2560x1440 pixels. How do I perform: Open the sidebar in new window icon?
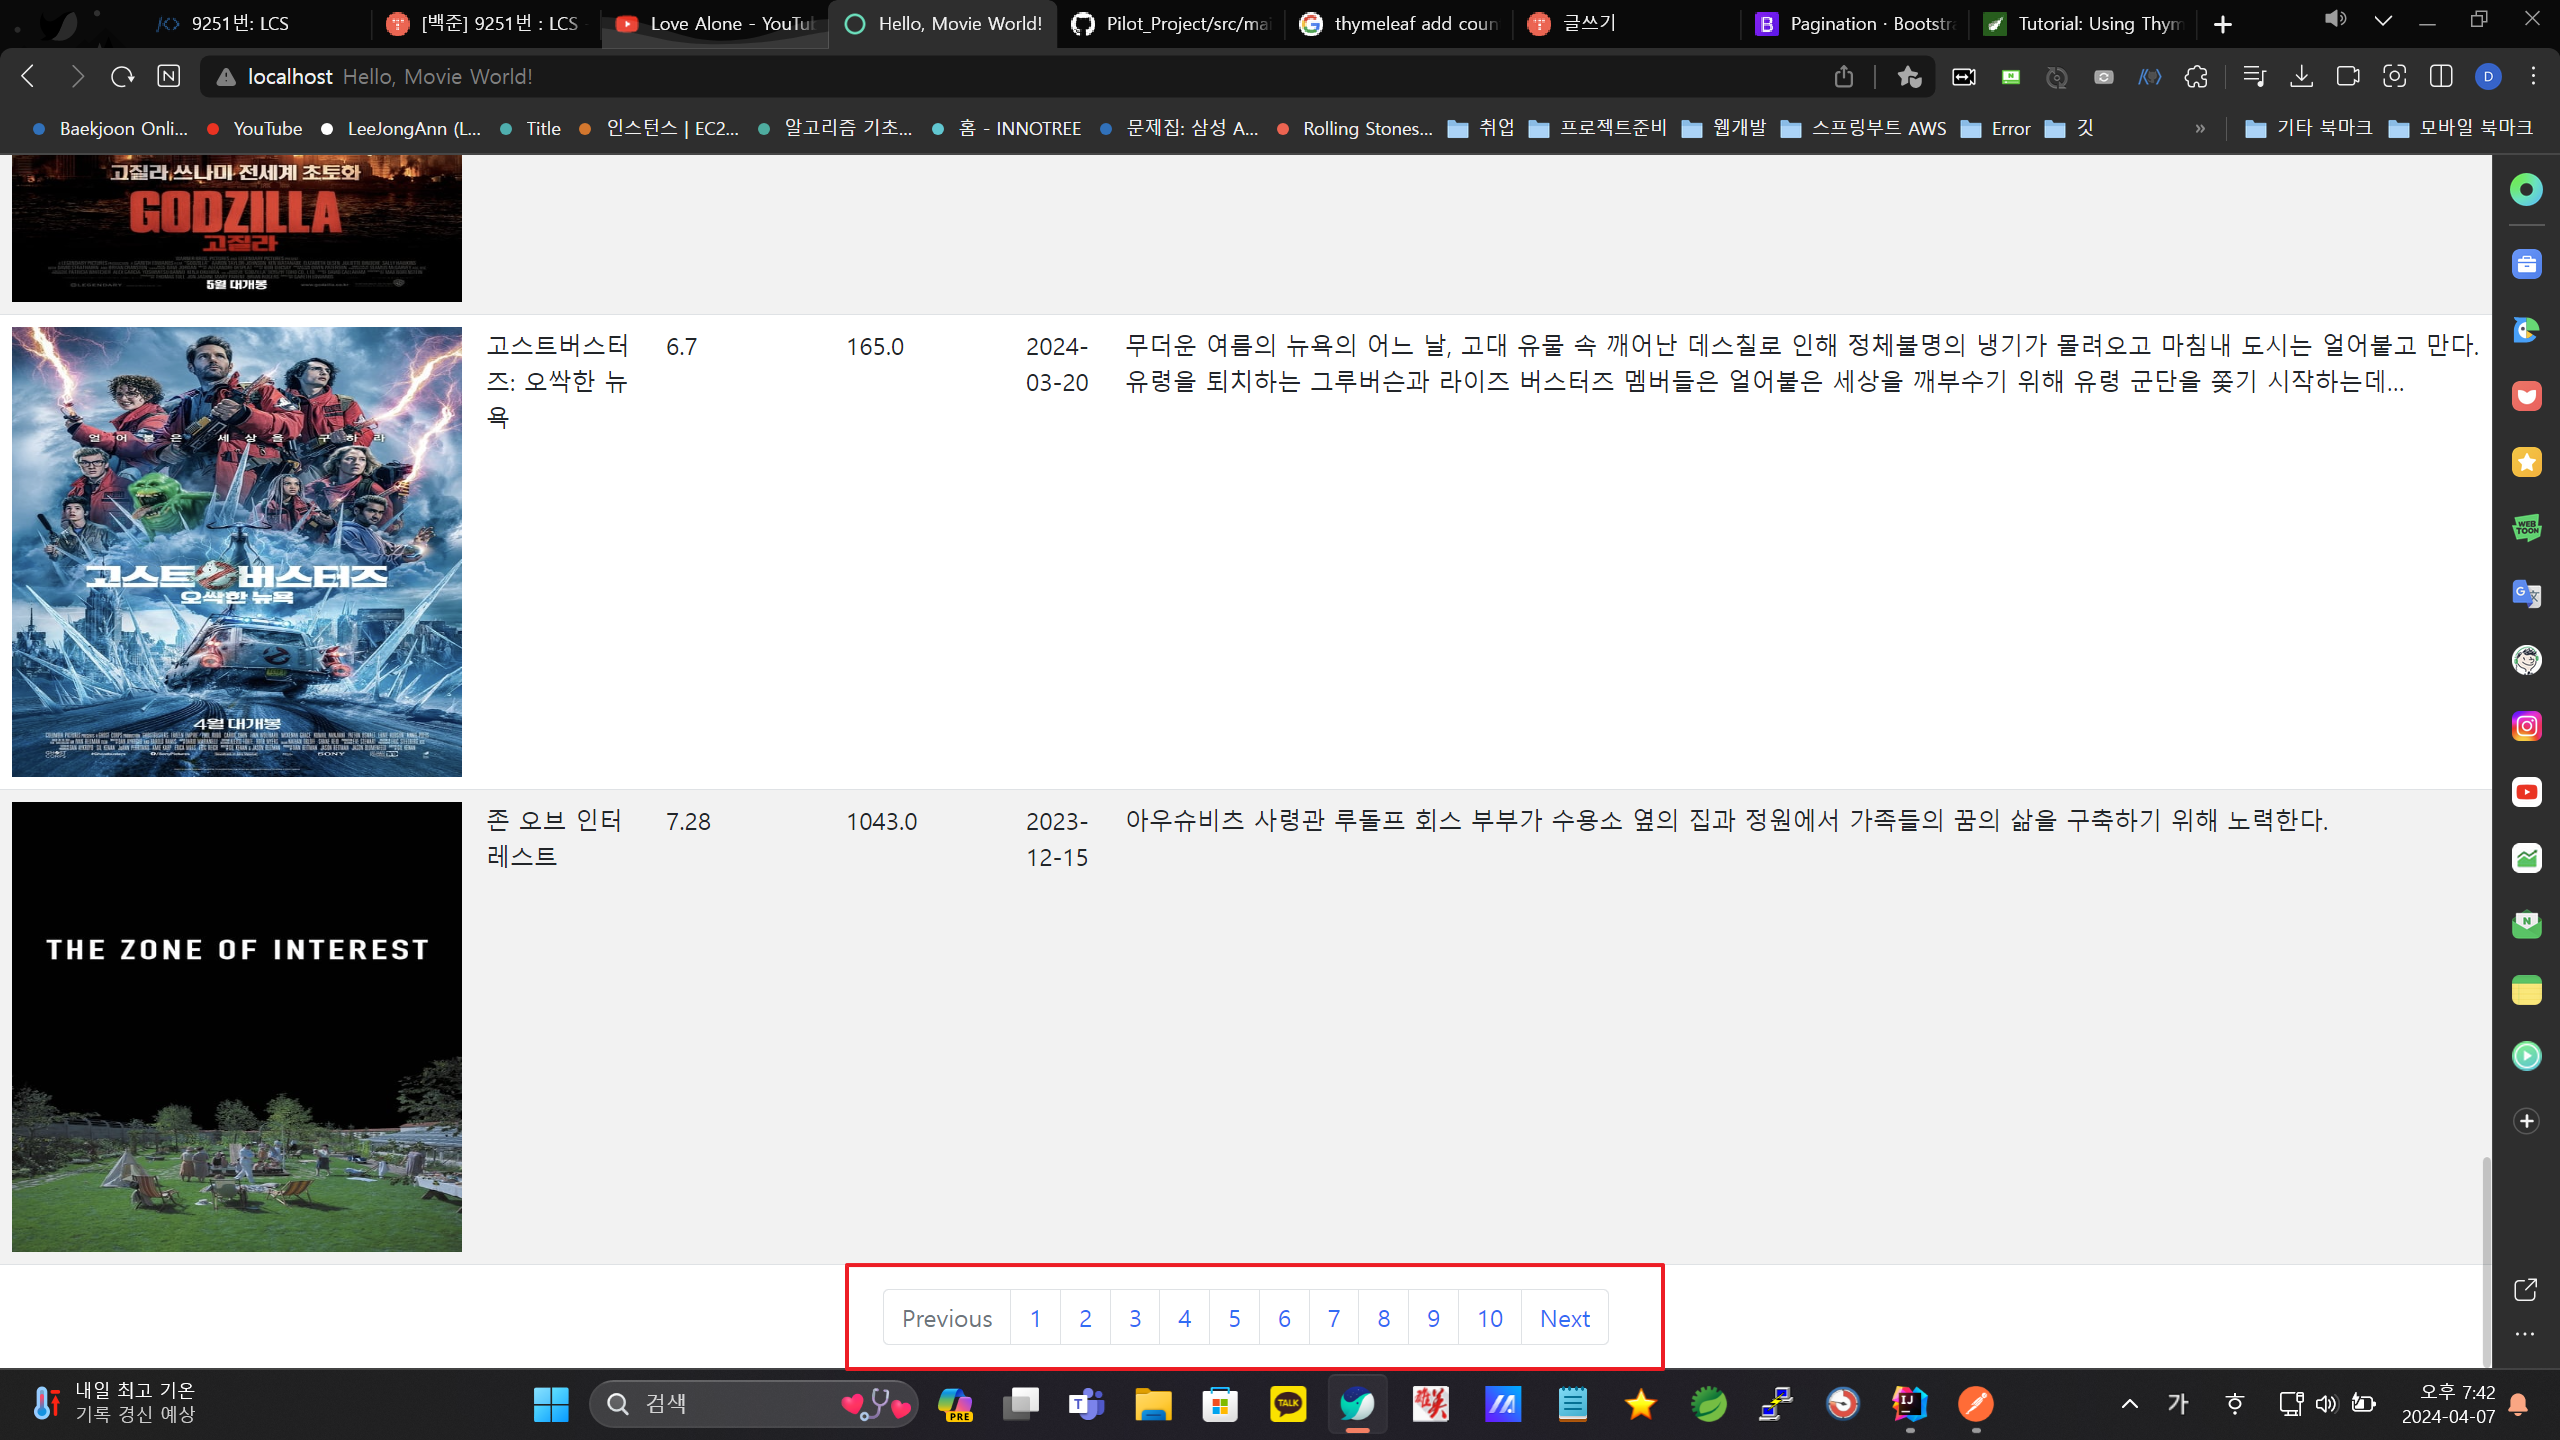pos(2525,1290)
